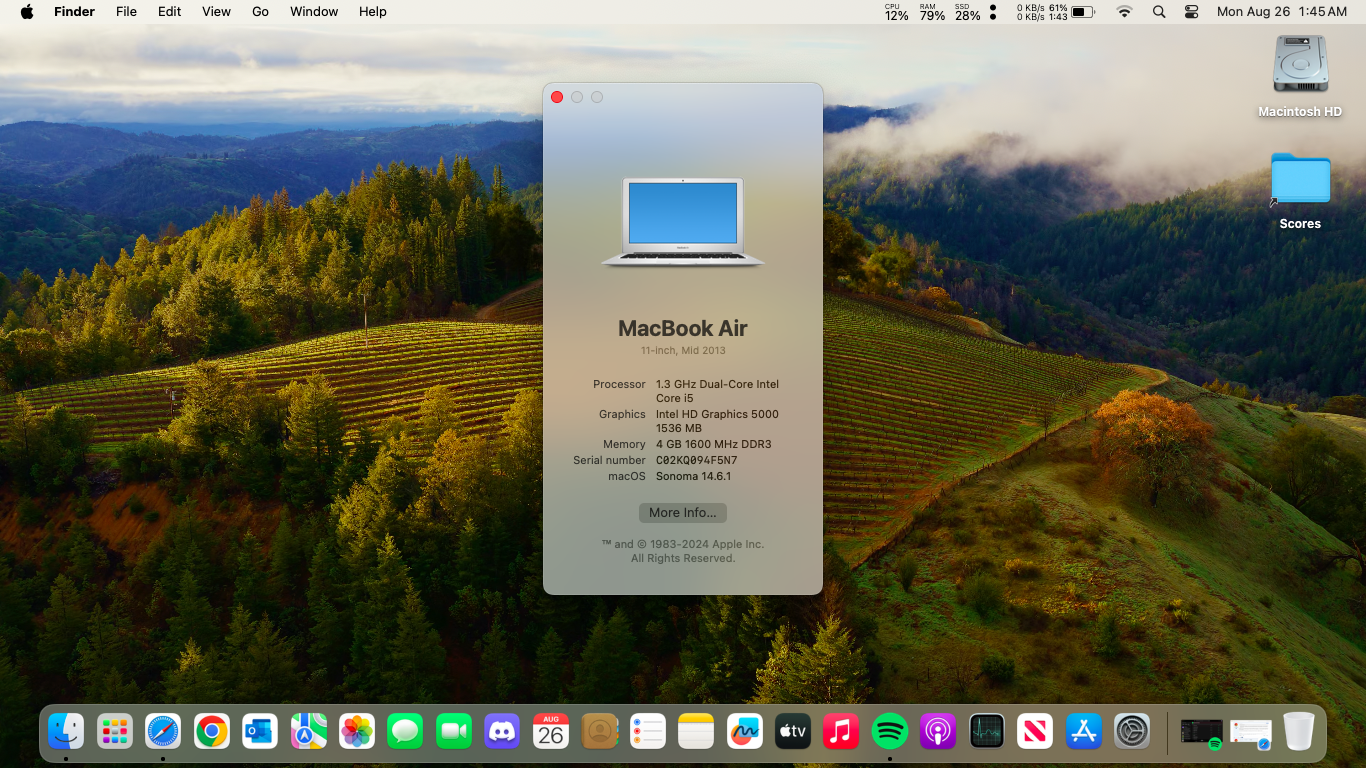This screenshot has height=768, width=1366.
Task: Open Spotlight search in menu bar
Action: 1159,12
